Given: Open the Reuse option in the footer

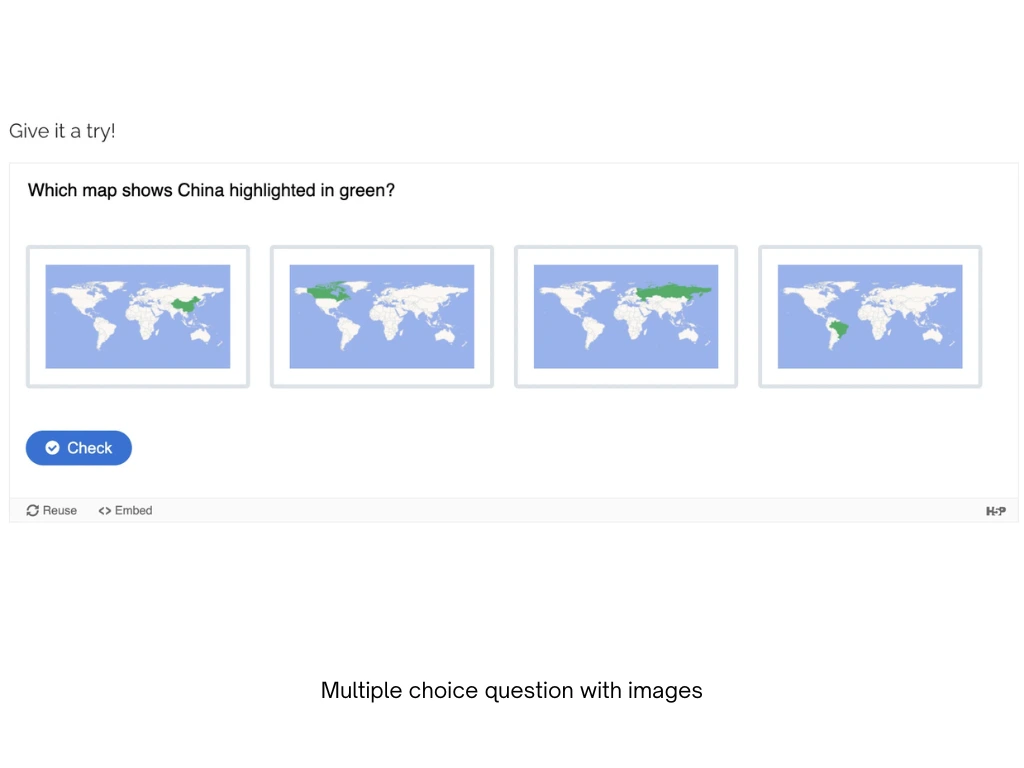Looking at the screenshot, I should tap(51, 510).
